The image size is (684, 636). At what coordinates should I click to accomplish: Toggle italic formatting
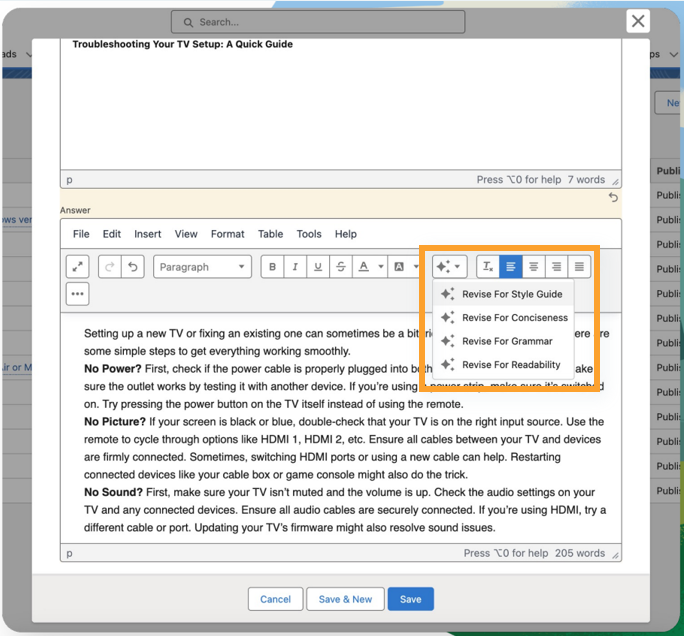295,267
